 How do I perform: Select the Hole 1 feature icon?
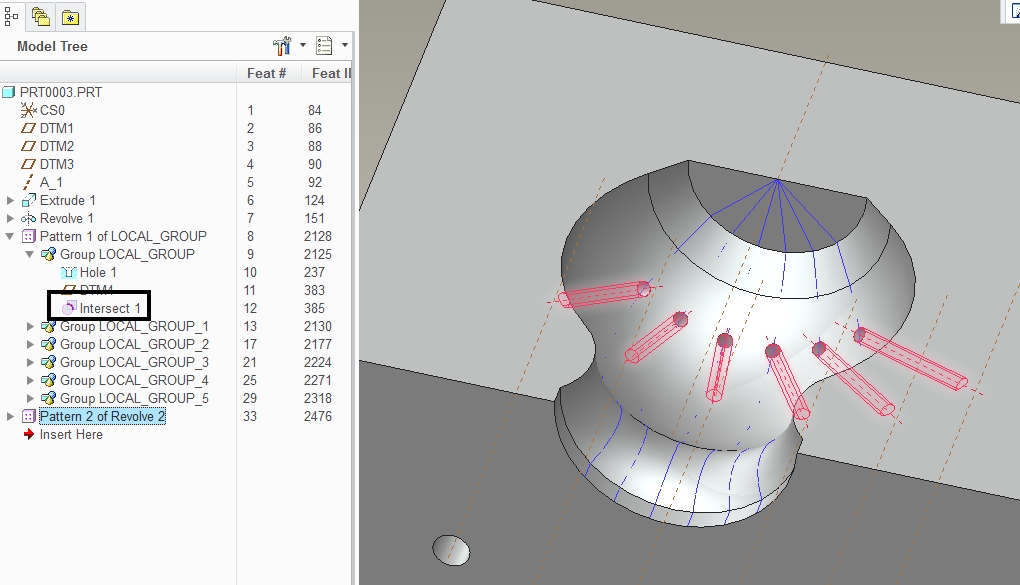[68, 272]
